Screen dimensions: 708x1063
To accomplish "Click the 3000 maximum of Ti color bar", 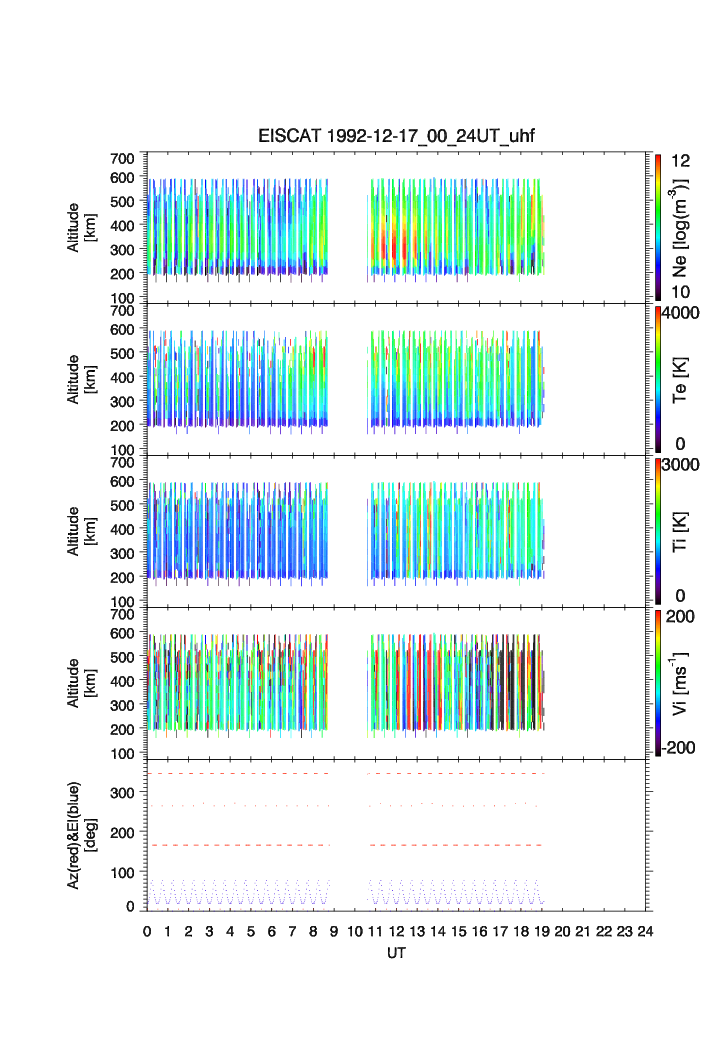I will click(x=680, y=464).
